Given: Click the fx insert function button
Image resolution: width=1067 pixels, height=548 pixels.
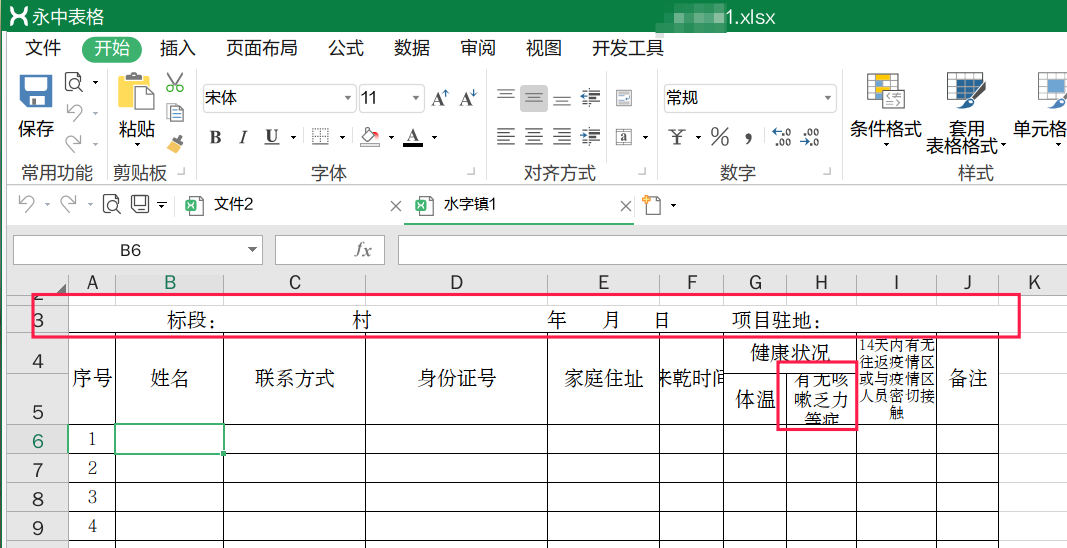Looking at the screenshot, I should [x=363, y=251].
